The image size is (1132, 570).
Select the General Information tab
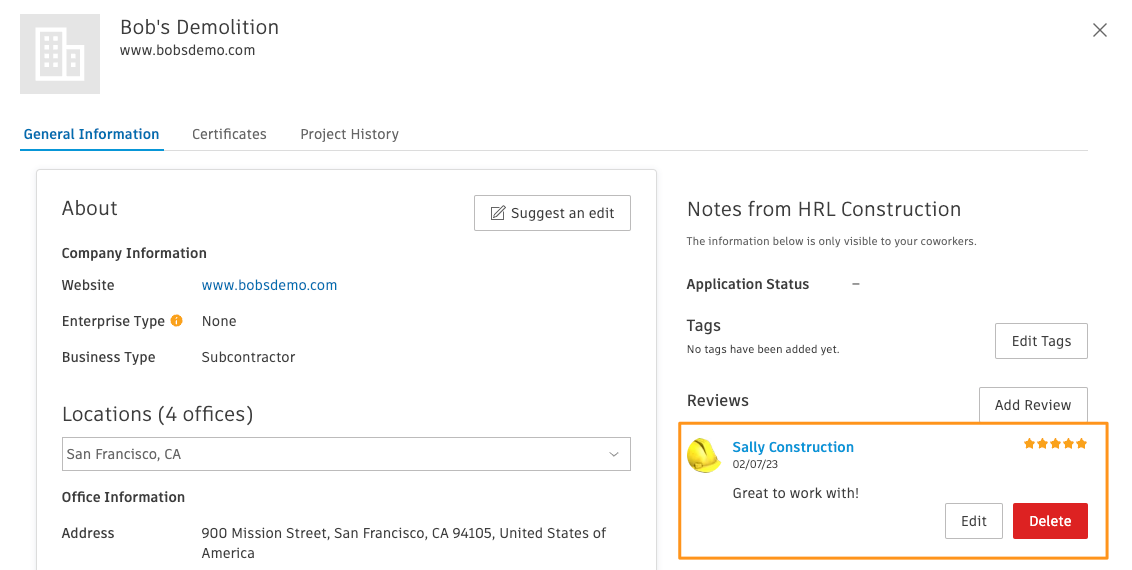[92, 134]
